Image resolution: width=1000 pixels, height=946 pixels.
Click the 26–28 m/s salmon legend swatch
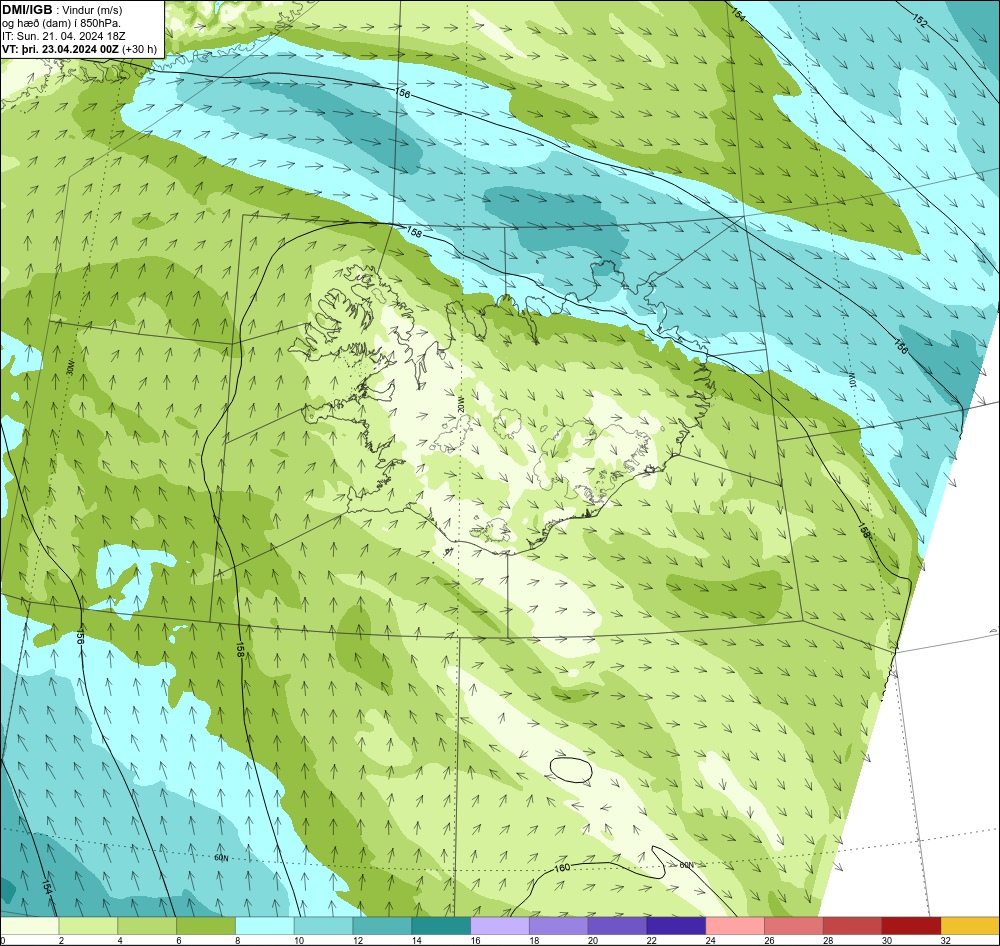(793, 926)
